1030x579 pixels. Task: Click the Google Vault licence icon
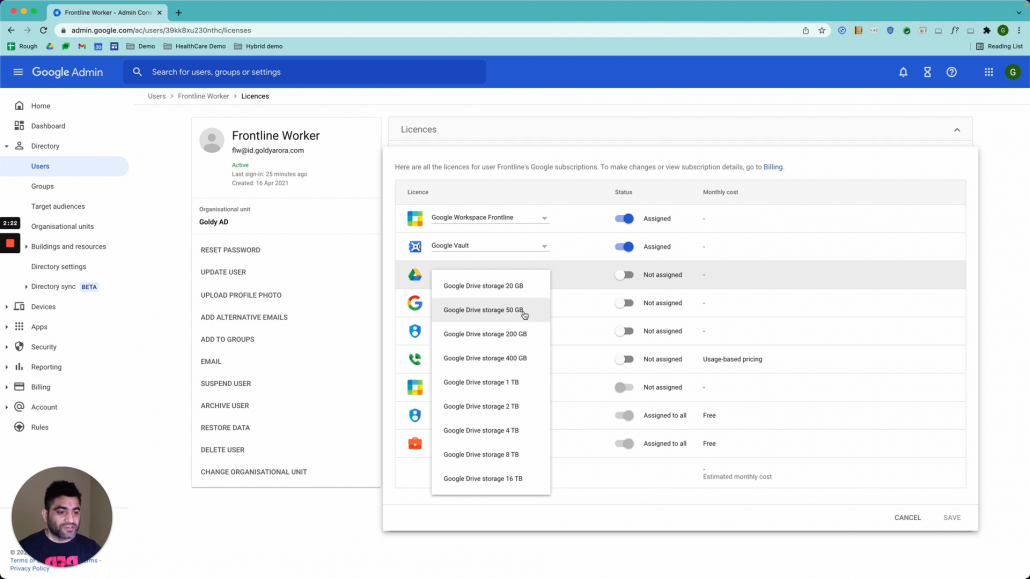pos(414,246)
